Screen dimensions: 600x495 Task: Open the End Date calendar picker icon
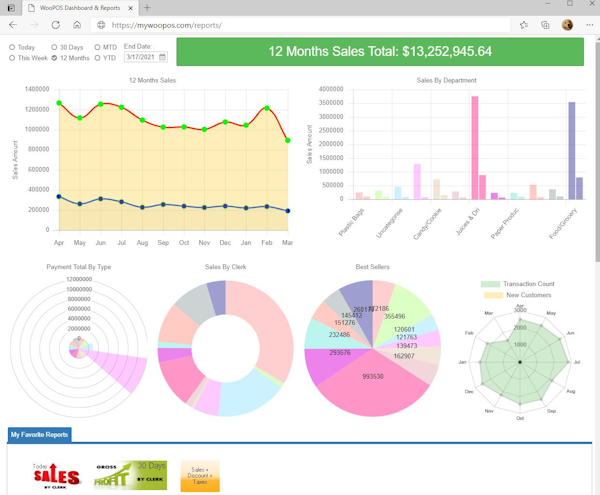(x=162, y=57)
